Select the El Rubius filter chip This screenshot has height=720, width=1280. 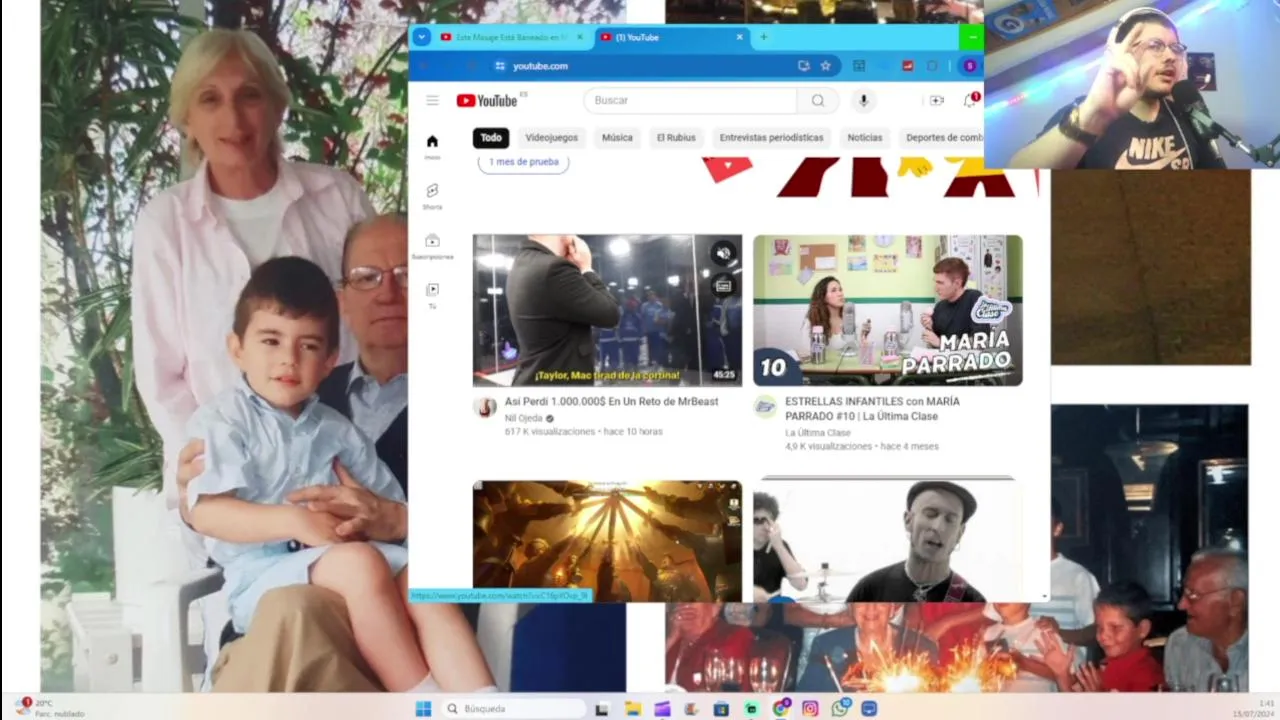676,138
